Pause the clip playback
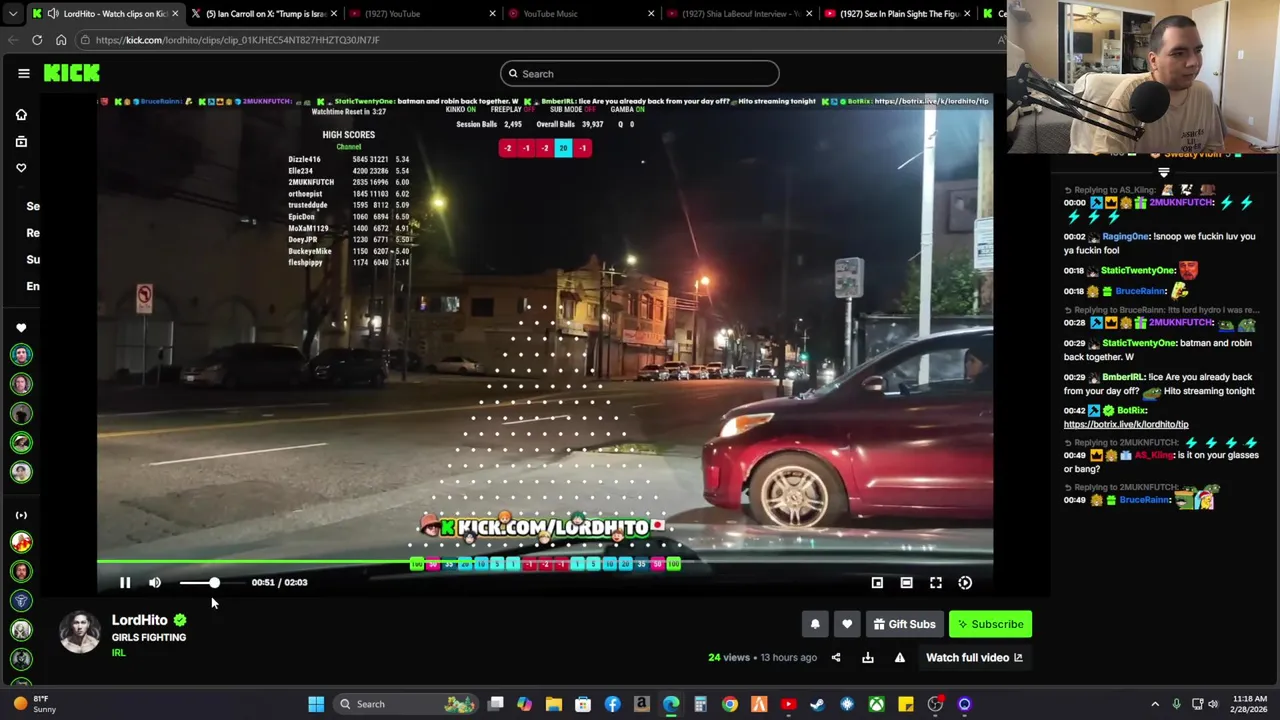 point(125,582)
